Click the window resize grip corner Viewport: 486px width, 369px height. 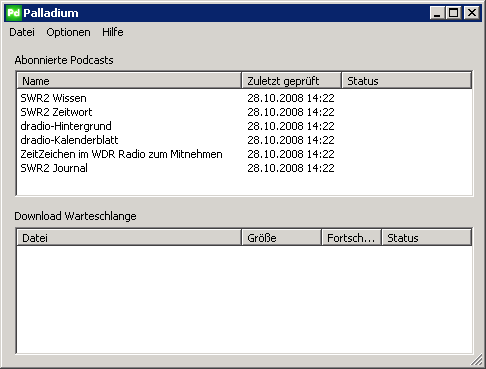pyautogui.click(x=477, y=360)
